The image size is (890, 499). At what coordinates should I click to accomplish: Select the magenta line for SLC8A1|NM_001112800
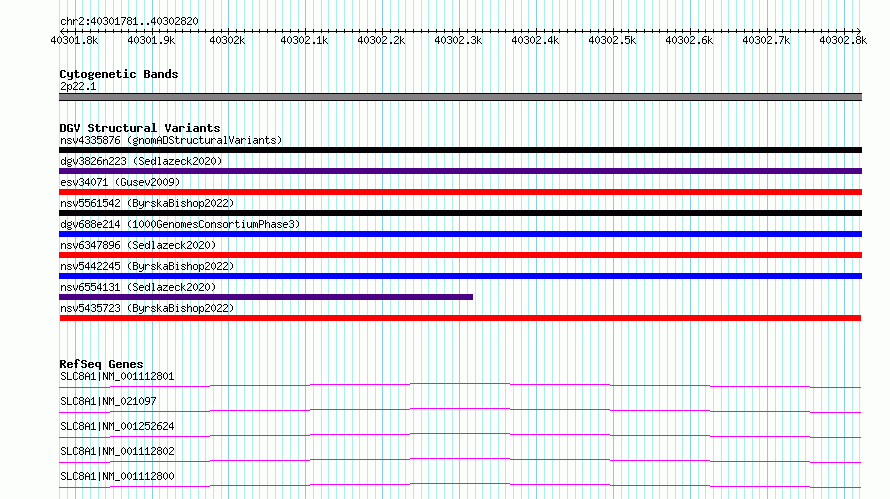point(460,485)
